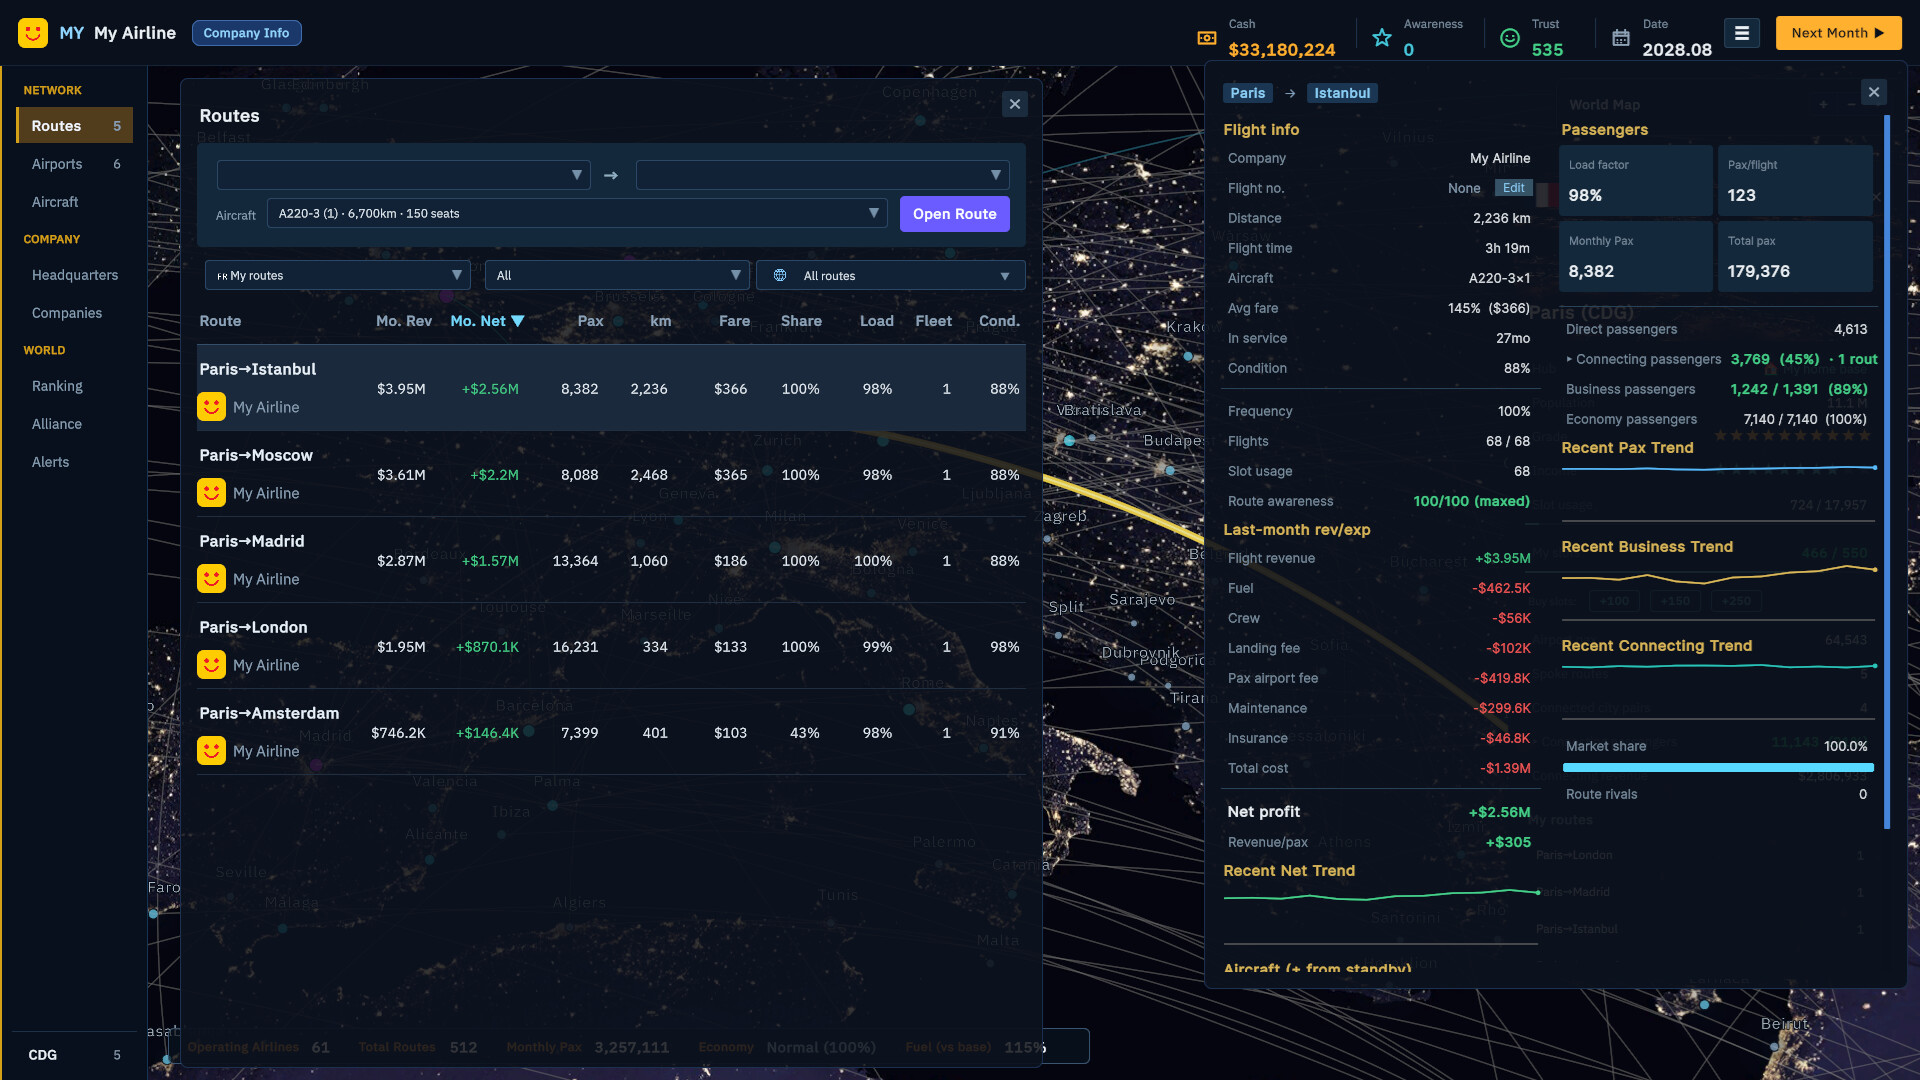Open the origin airport dropdown
The image size is (1920, 1080).
pyautogui.click(x=403, y=175)
